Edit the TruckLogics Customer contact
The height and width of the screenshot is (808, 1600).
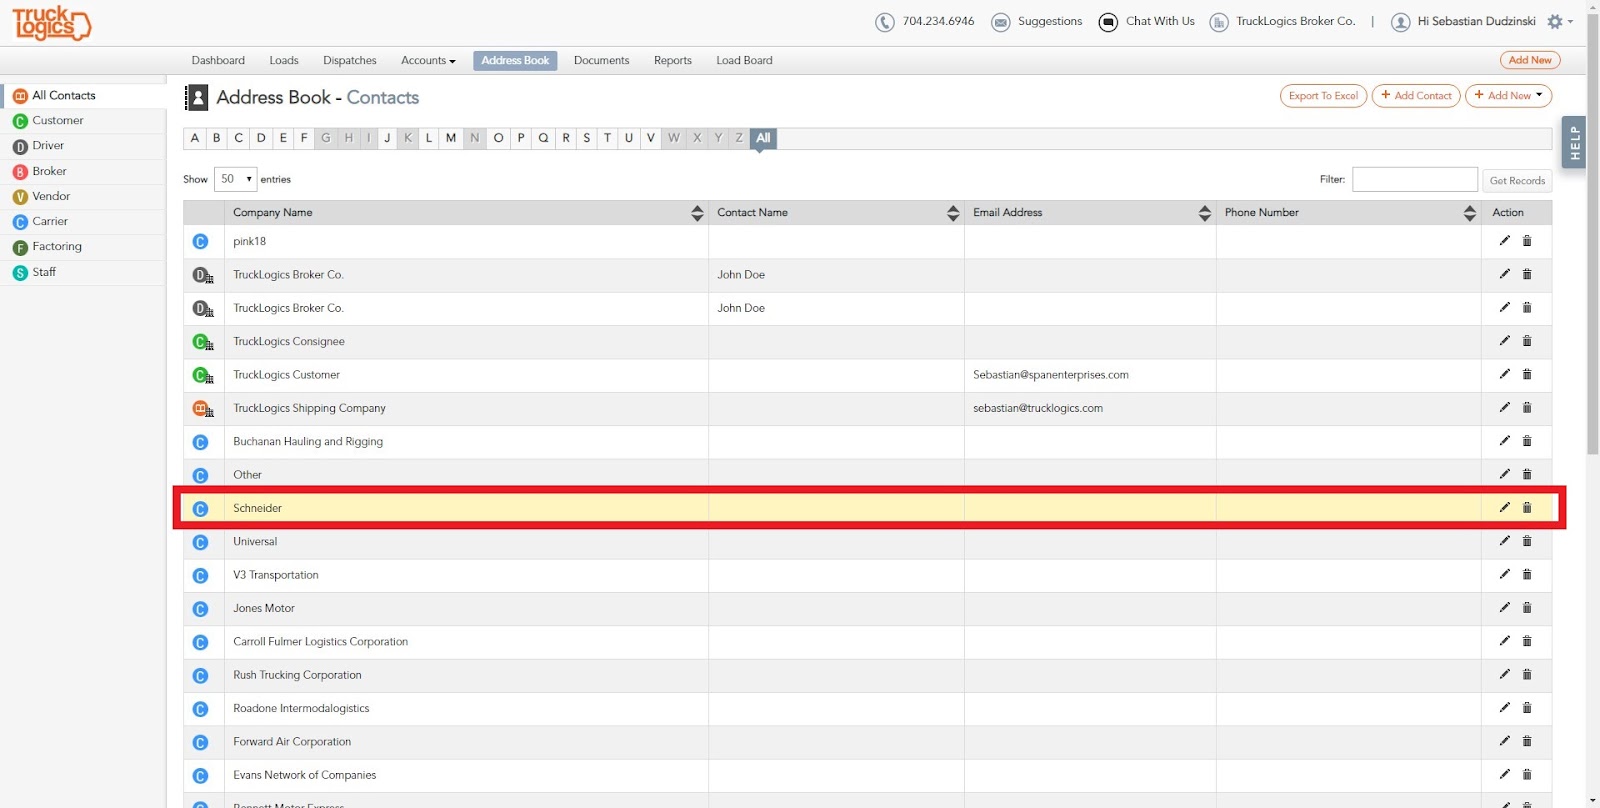(x=1504, y=374)
